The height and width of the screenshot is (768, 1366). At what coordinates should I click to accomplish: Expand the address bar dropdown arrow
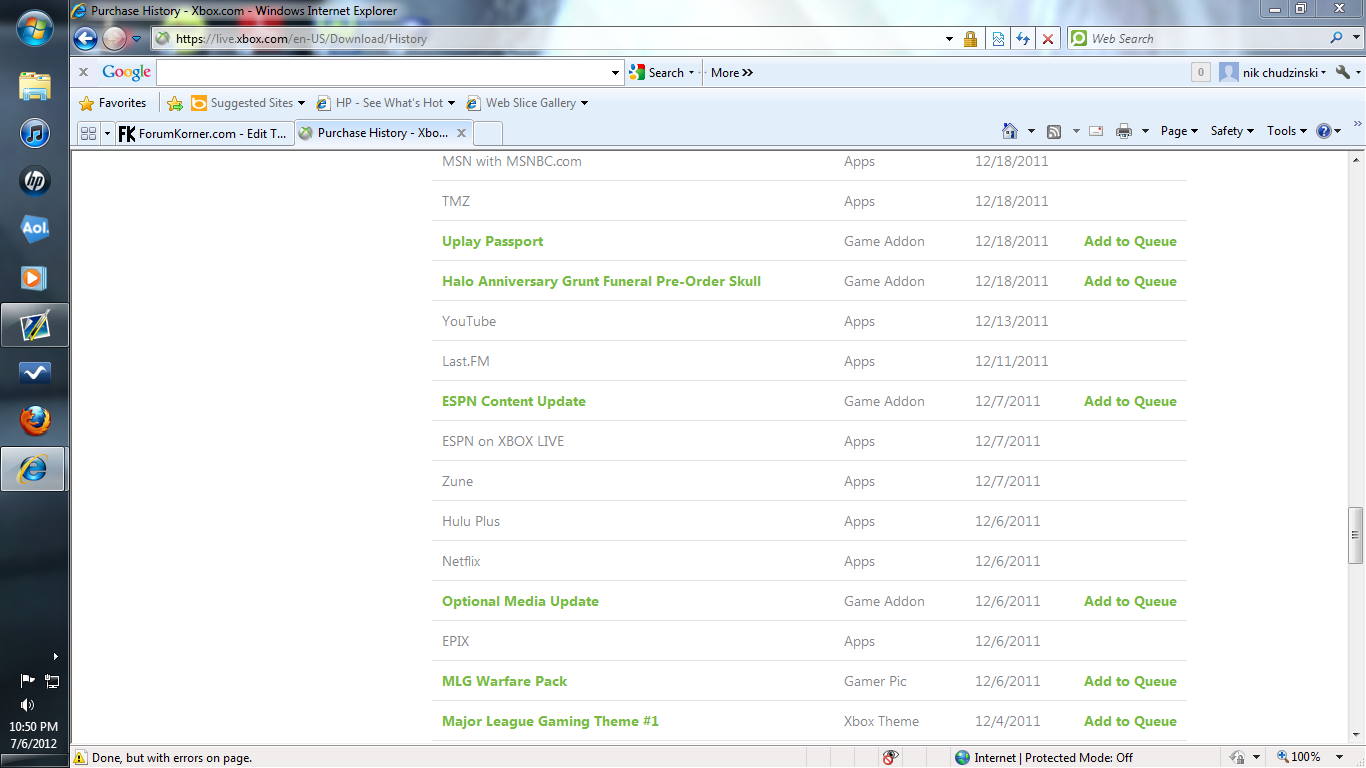pyautogui.click(x=949, y=39)
